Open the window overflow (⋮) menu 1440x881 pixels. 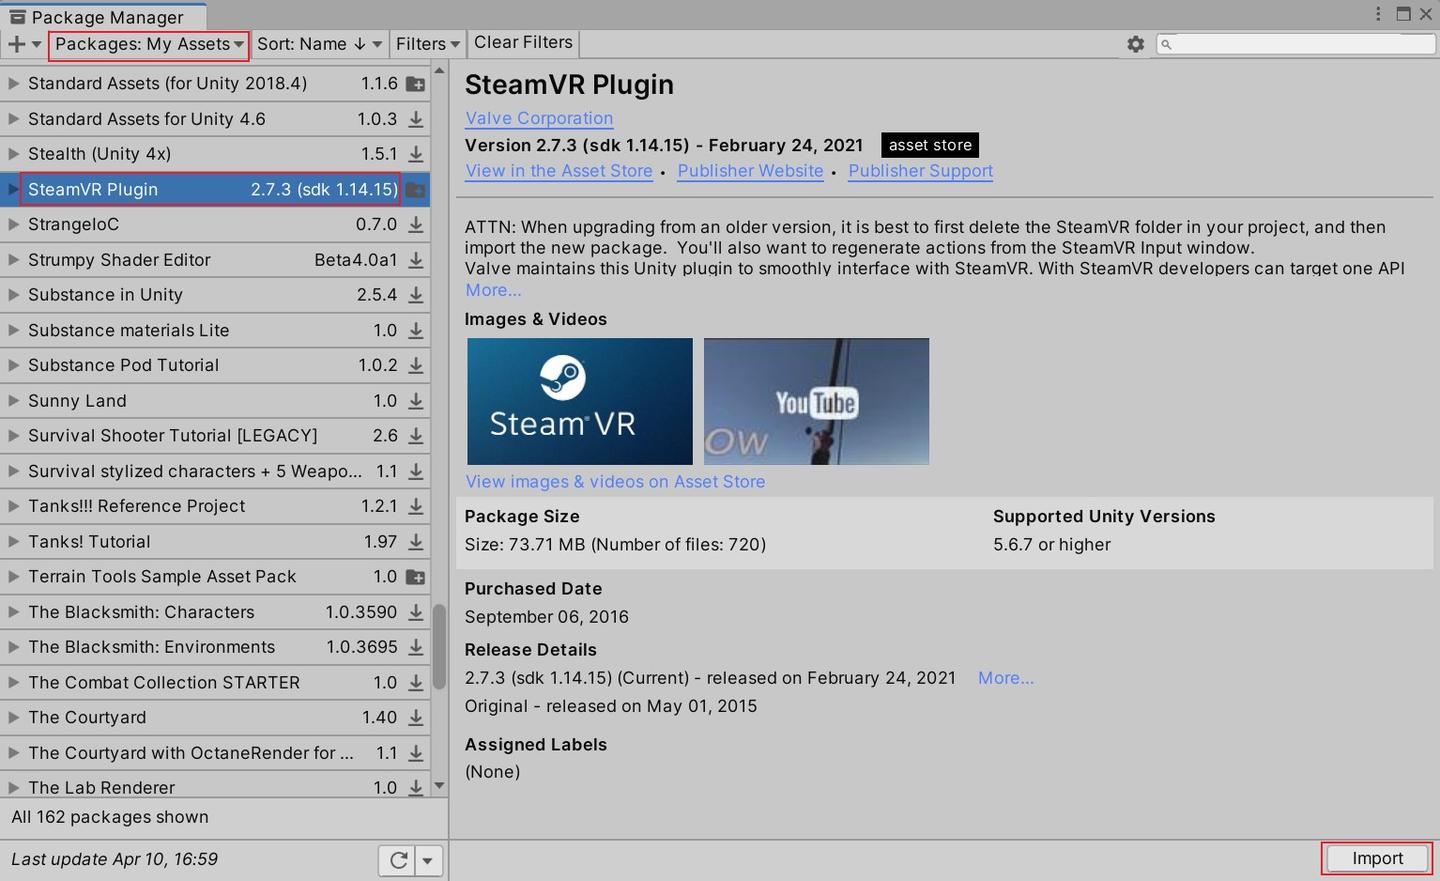1378,12
